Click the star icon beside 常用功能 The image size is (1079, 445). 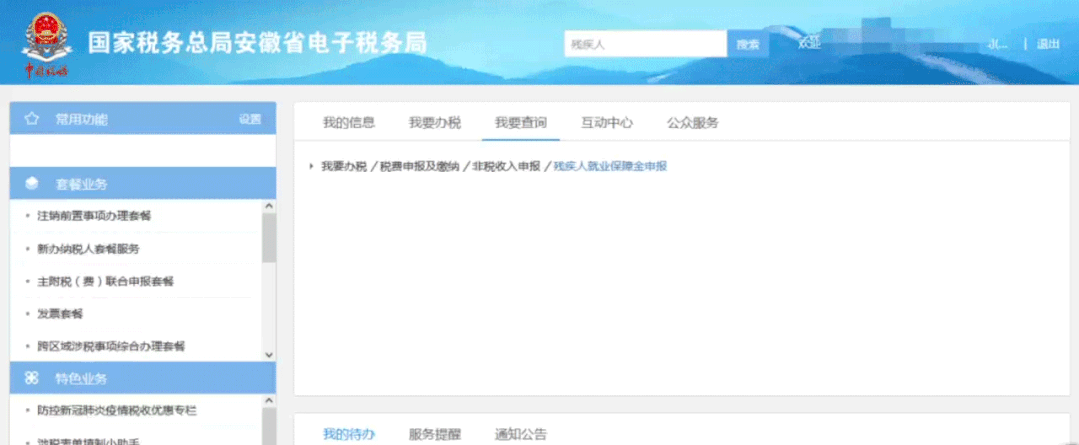point(32,119)
